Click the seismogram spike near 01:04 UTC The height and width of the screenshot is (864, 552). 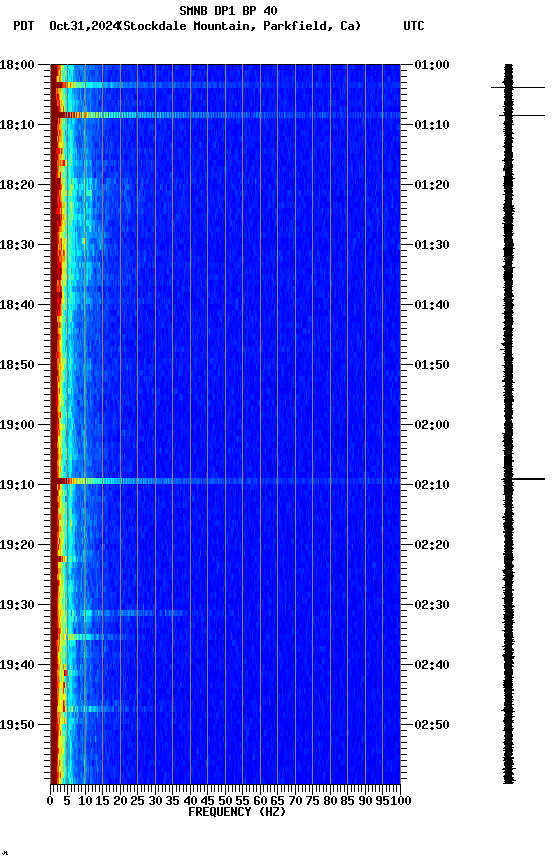click(518, 87)
